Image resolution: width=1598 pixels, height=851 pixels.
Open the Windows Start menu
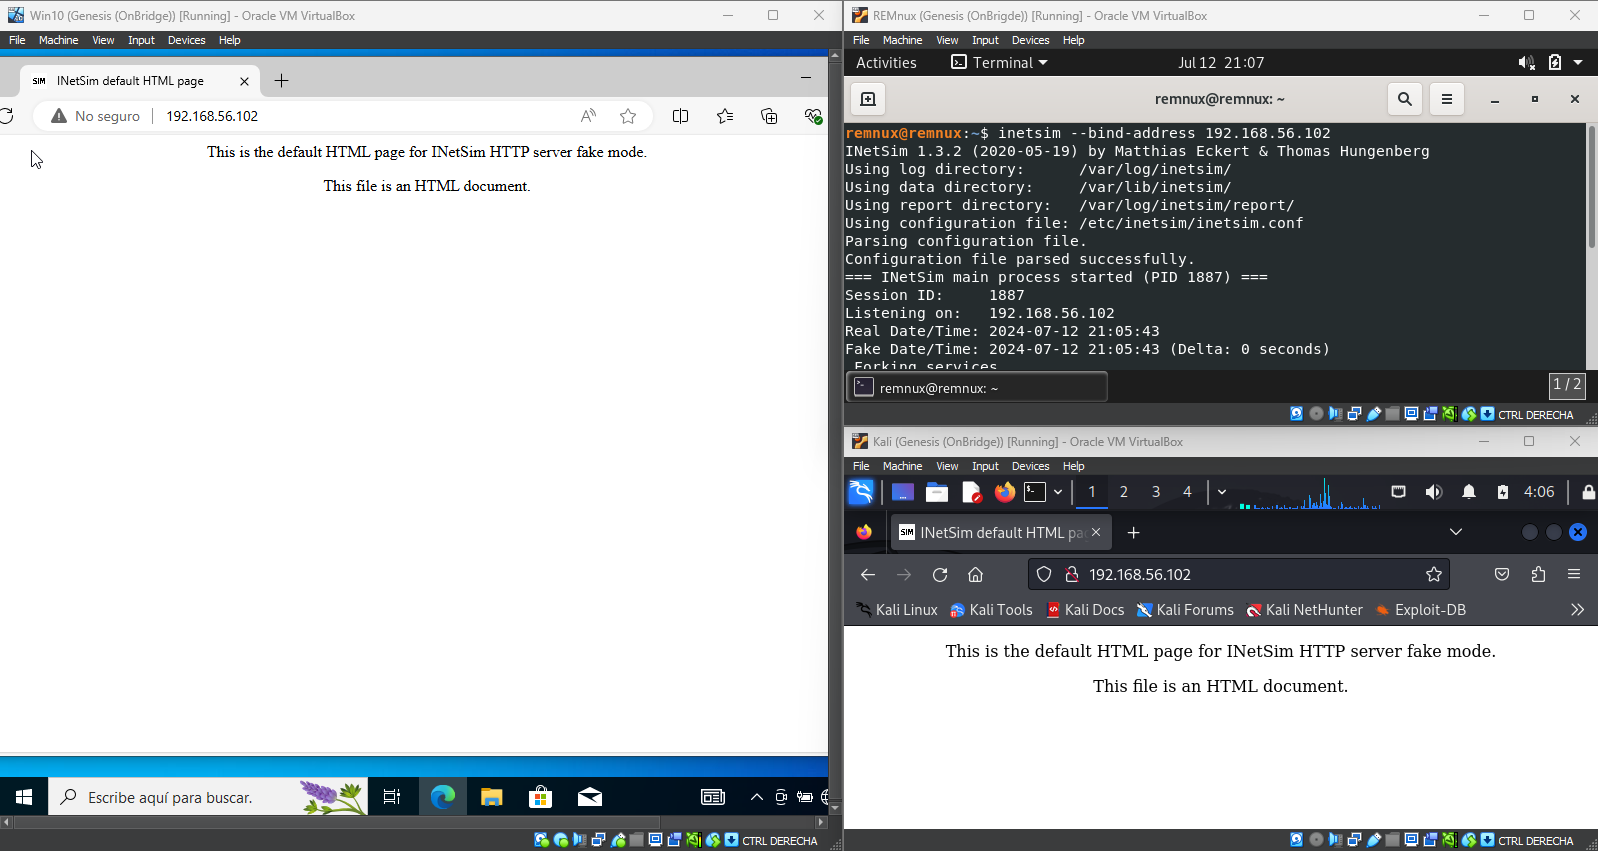click(x=24, y=797)
